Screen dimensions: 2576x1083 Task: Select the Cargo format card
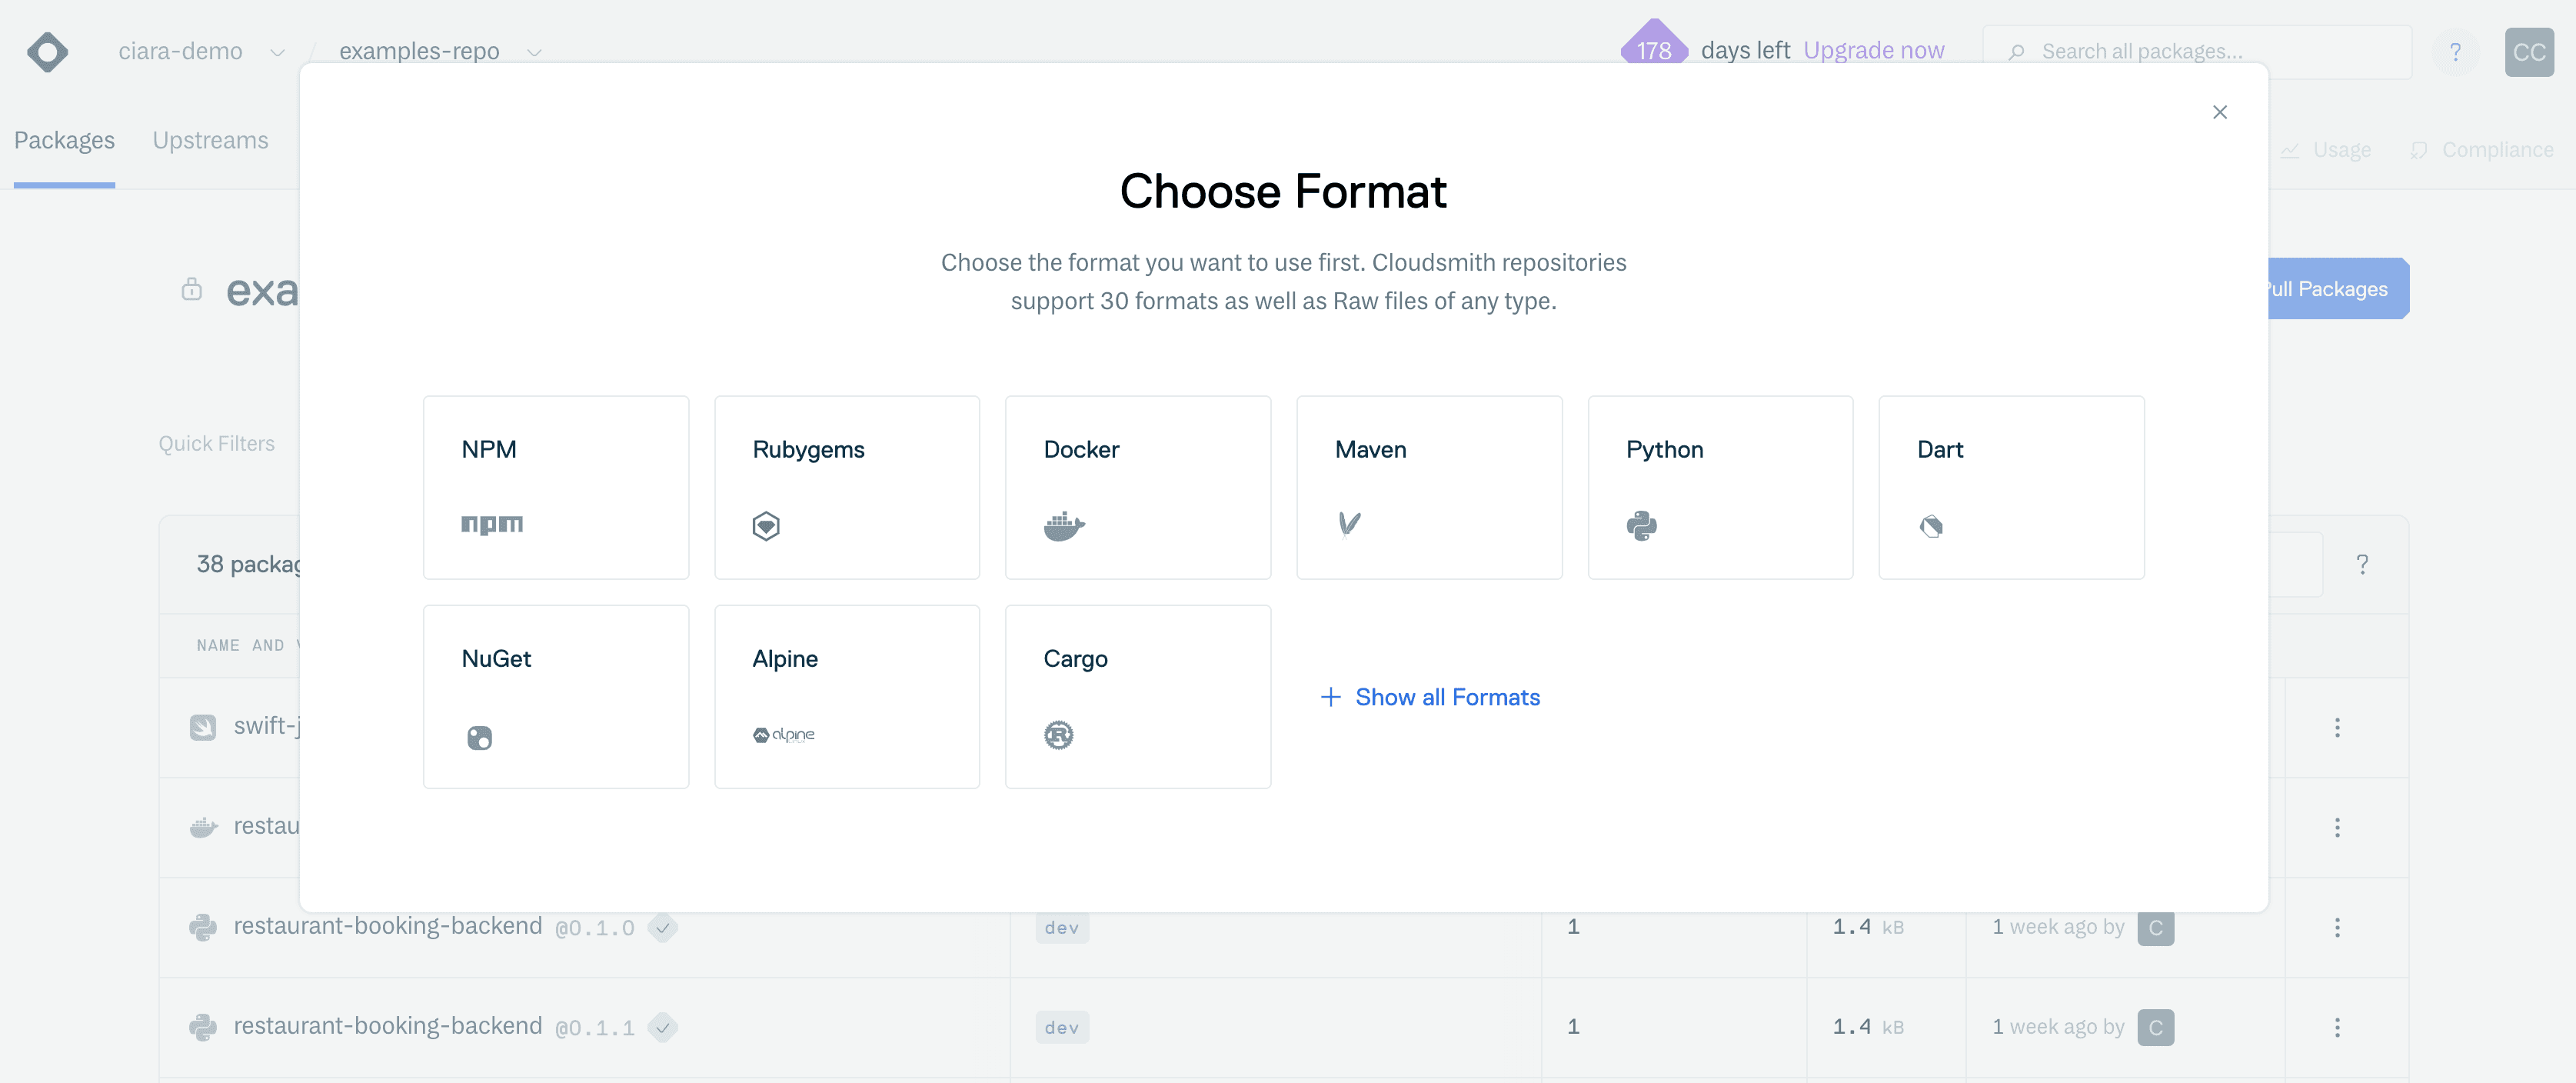(1137, 696)
